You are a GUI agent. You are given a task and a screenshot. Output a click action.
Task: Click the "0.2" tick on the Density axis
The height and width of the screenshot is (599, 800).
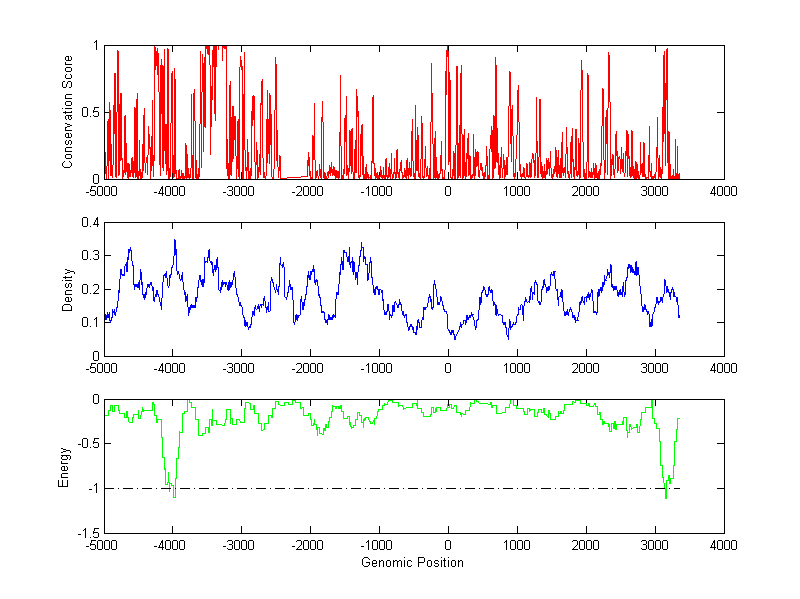tap(89, 289)
